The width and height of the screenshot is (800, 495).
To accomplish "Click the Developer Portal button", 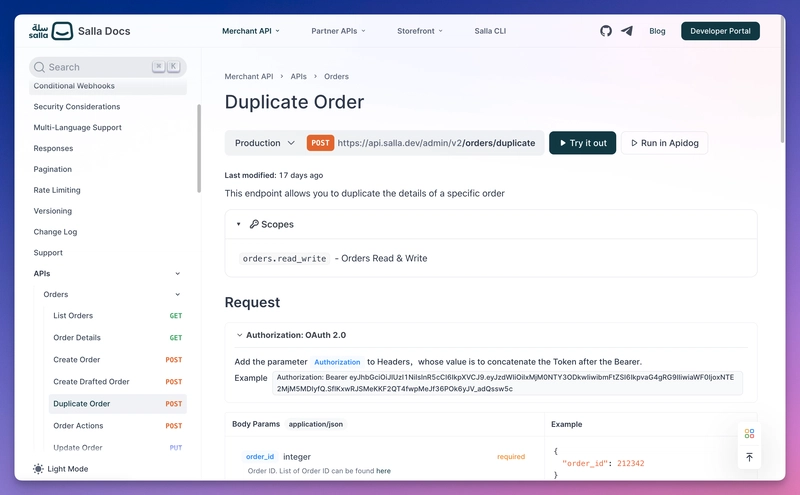I will pyautogui.click(x=720, y=31).
